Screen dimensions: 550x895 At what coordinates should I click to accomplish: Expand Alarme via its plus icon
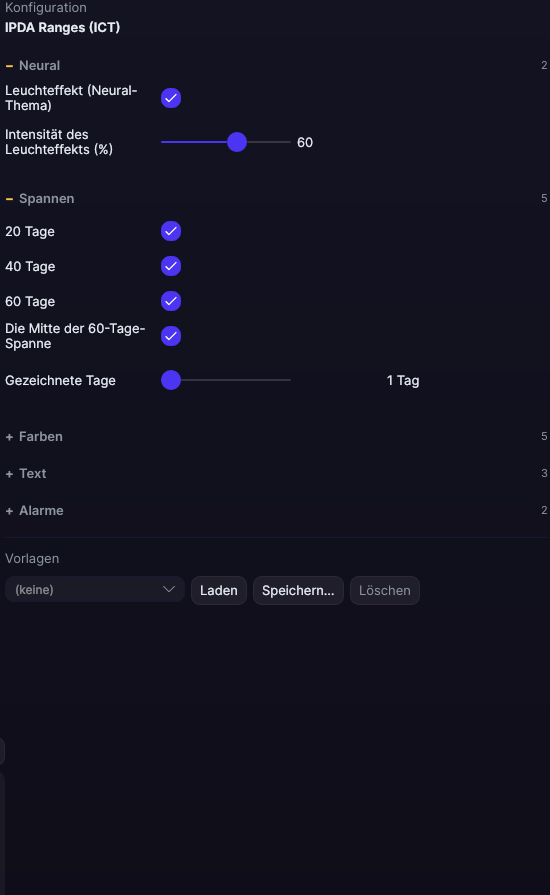pyautogui.click(x=9, y=511)
